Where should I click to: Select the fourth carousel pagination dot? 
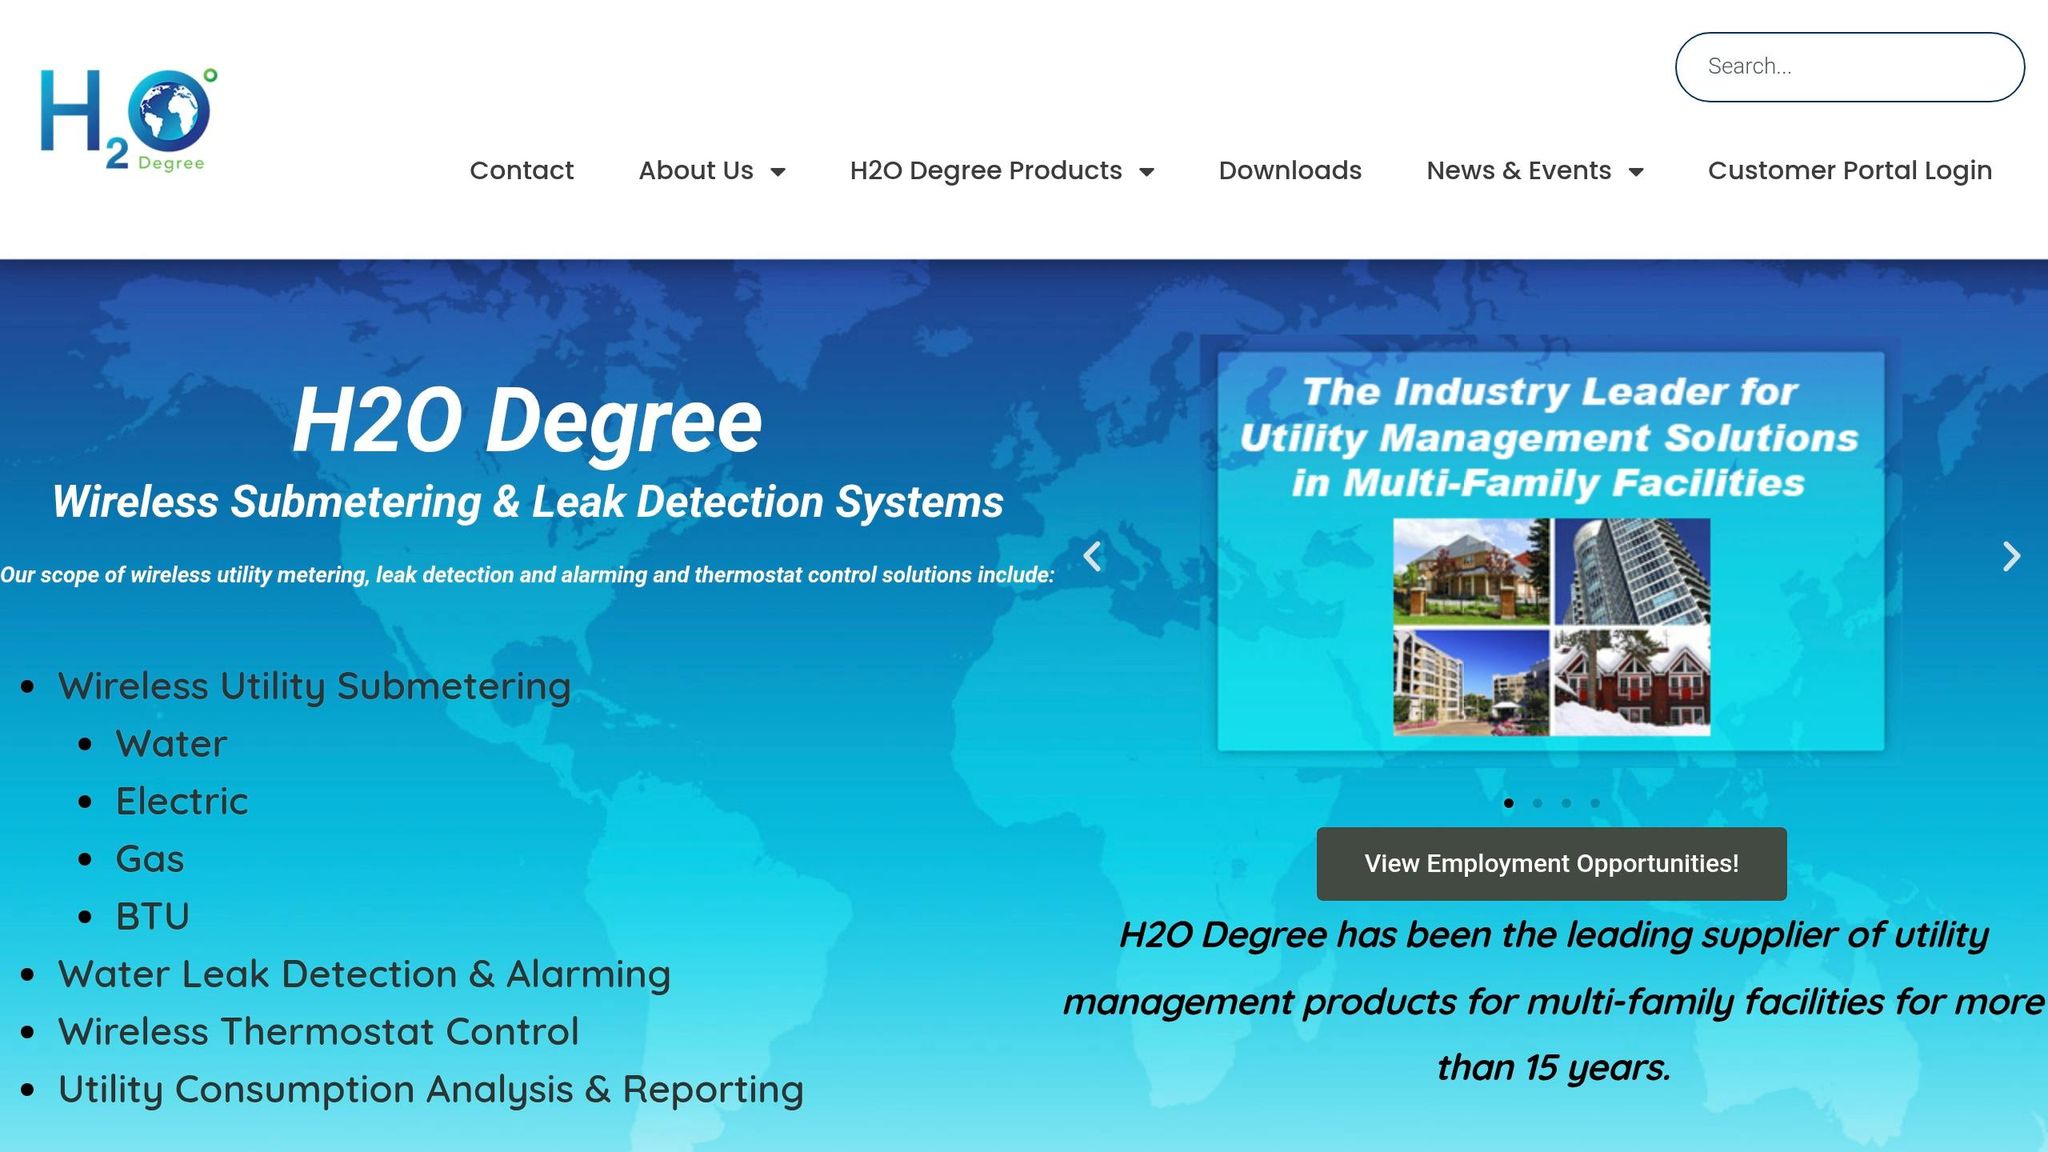[1595, 803]
